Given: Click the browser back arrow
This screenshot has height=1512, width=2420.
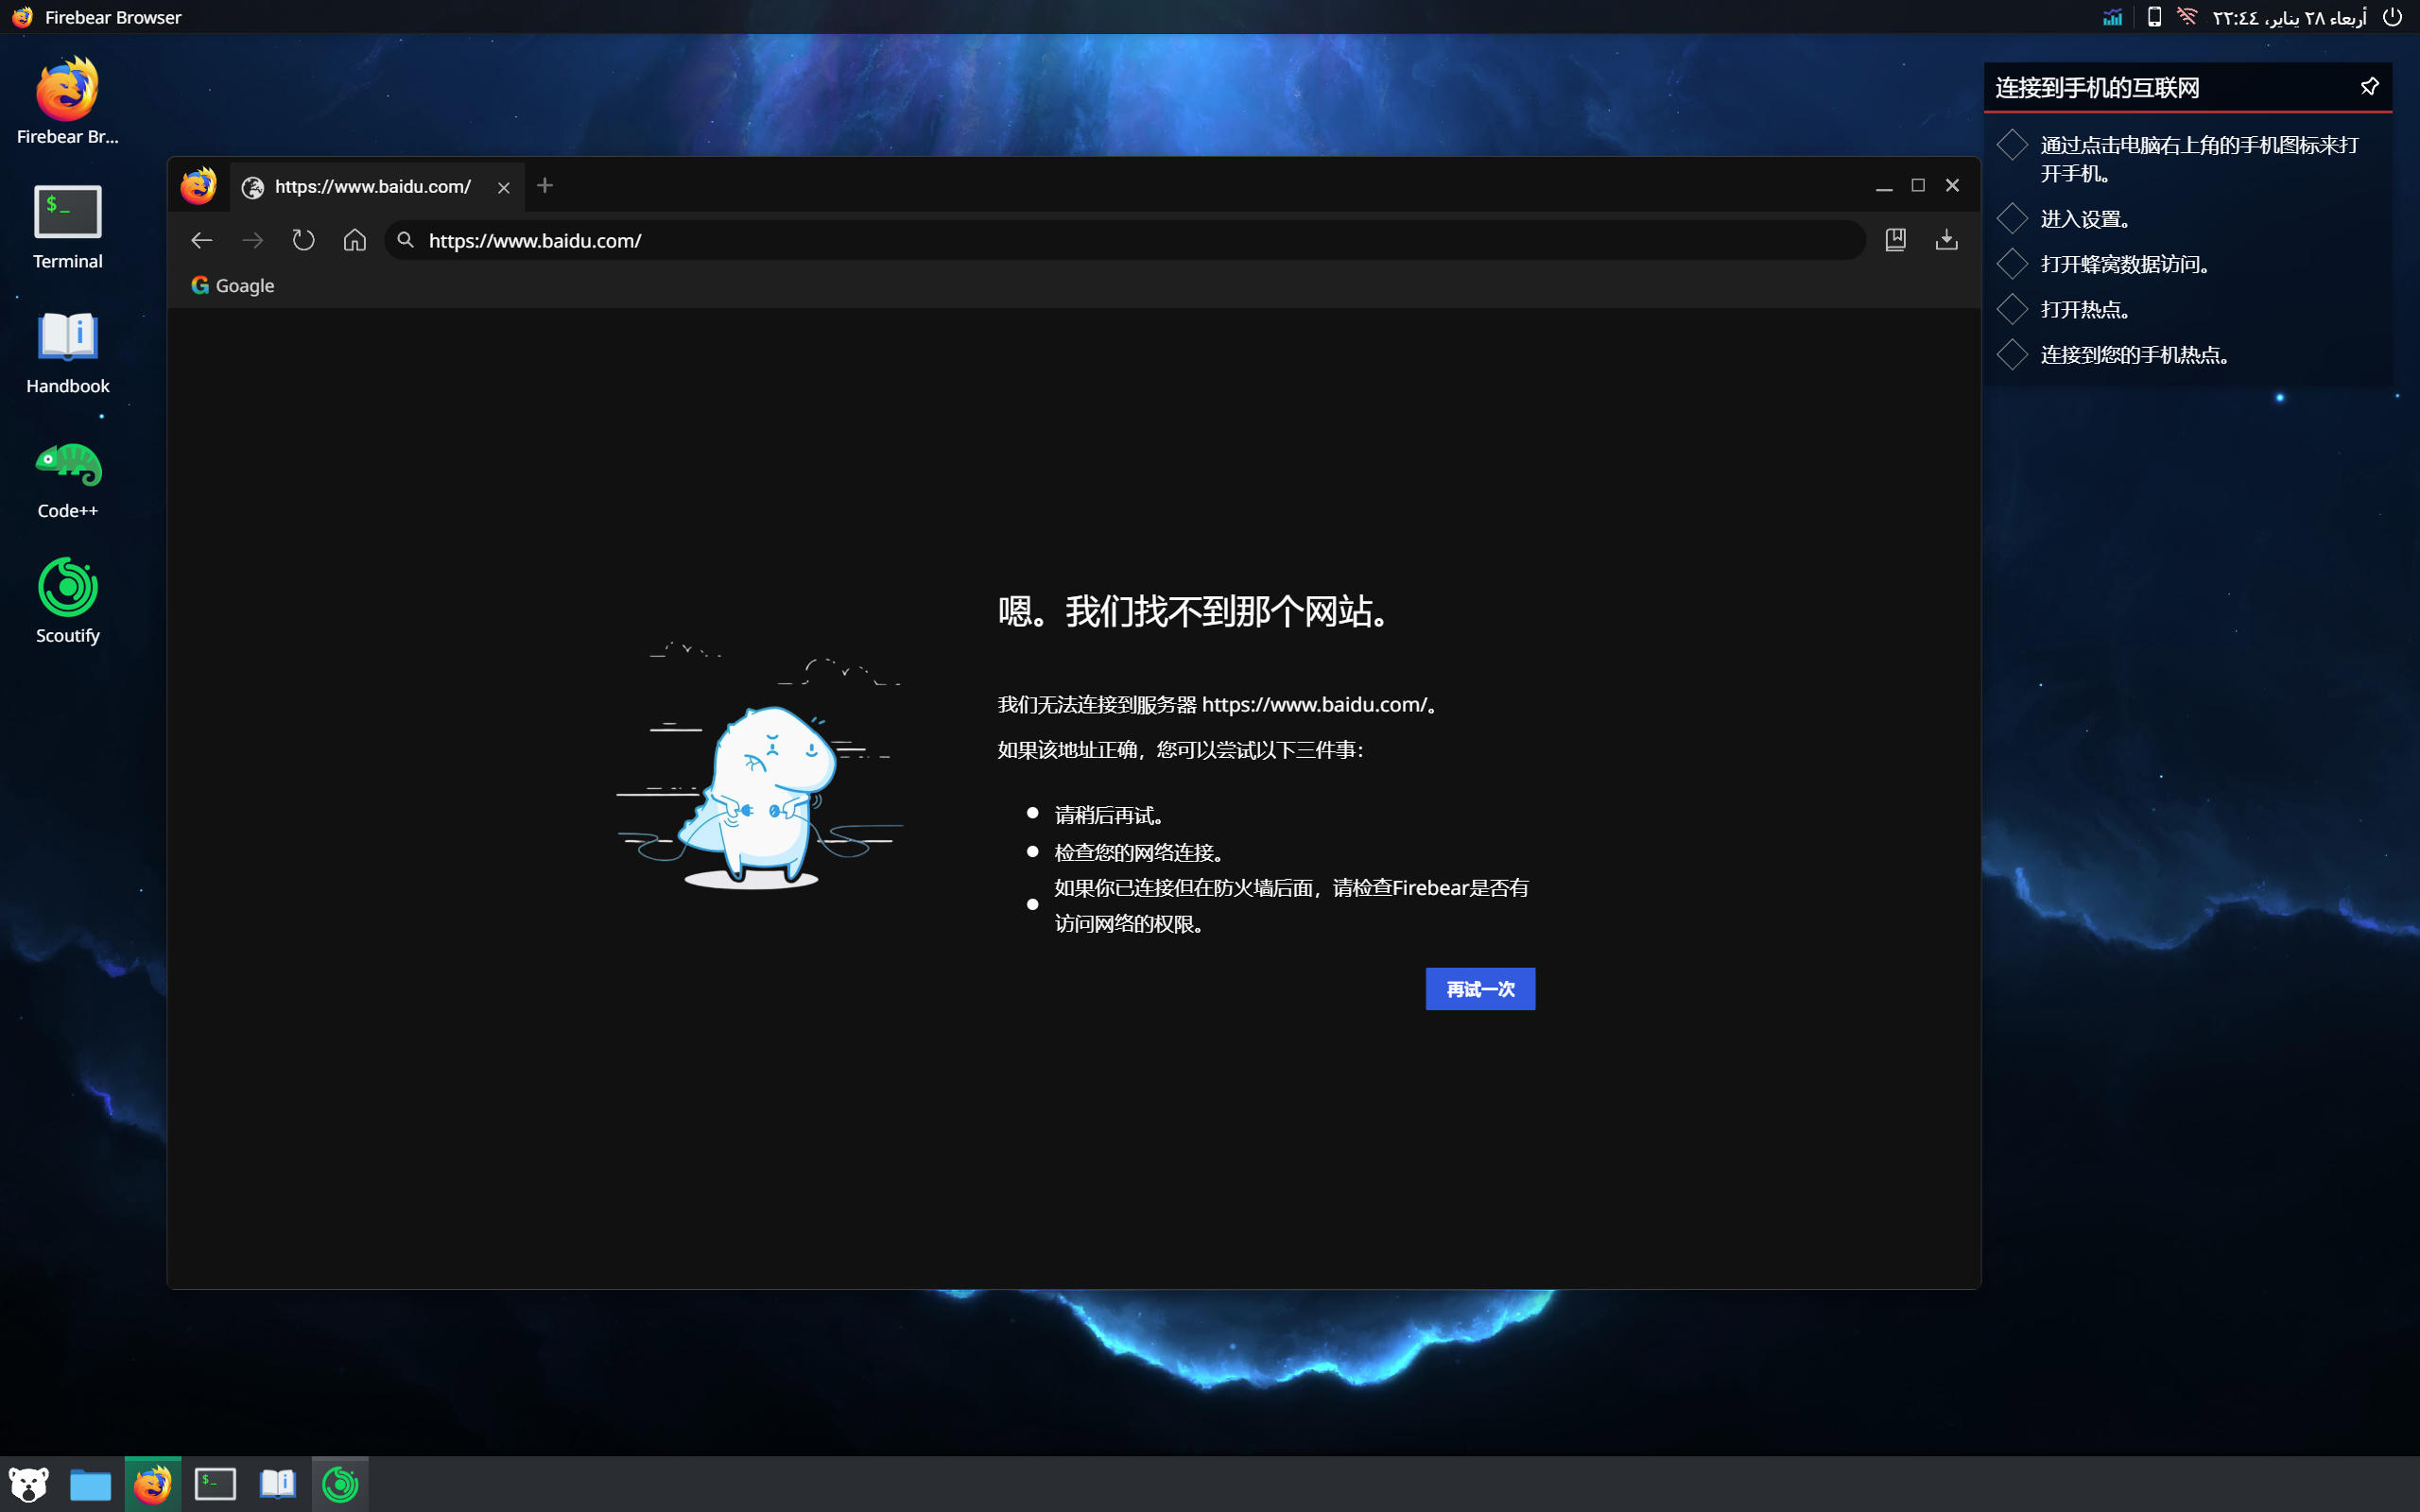Looking at the screenshot, I should pos(202,240).
